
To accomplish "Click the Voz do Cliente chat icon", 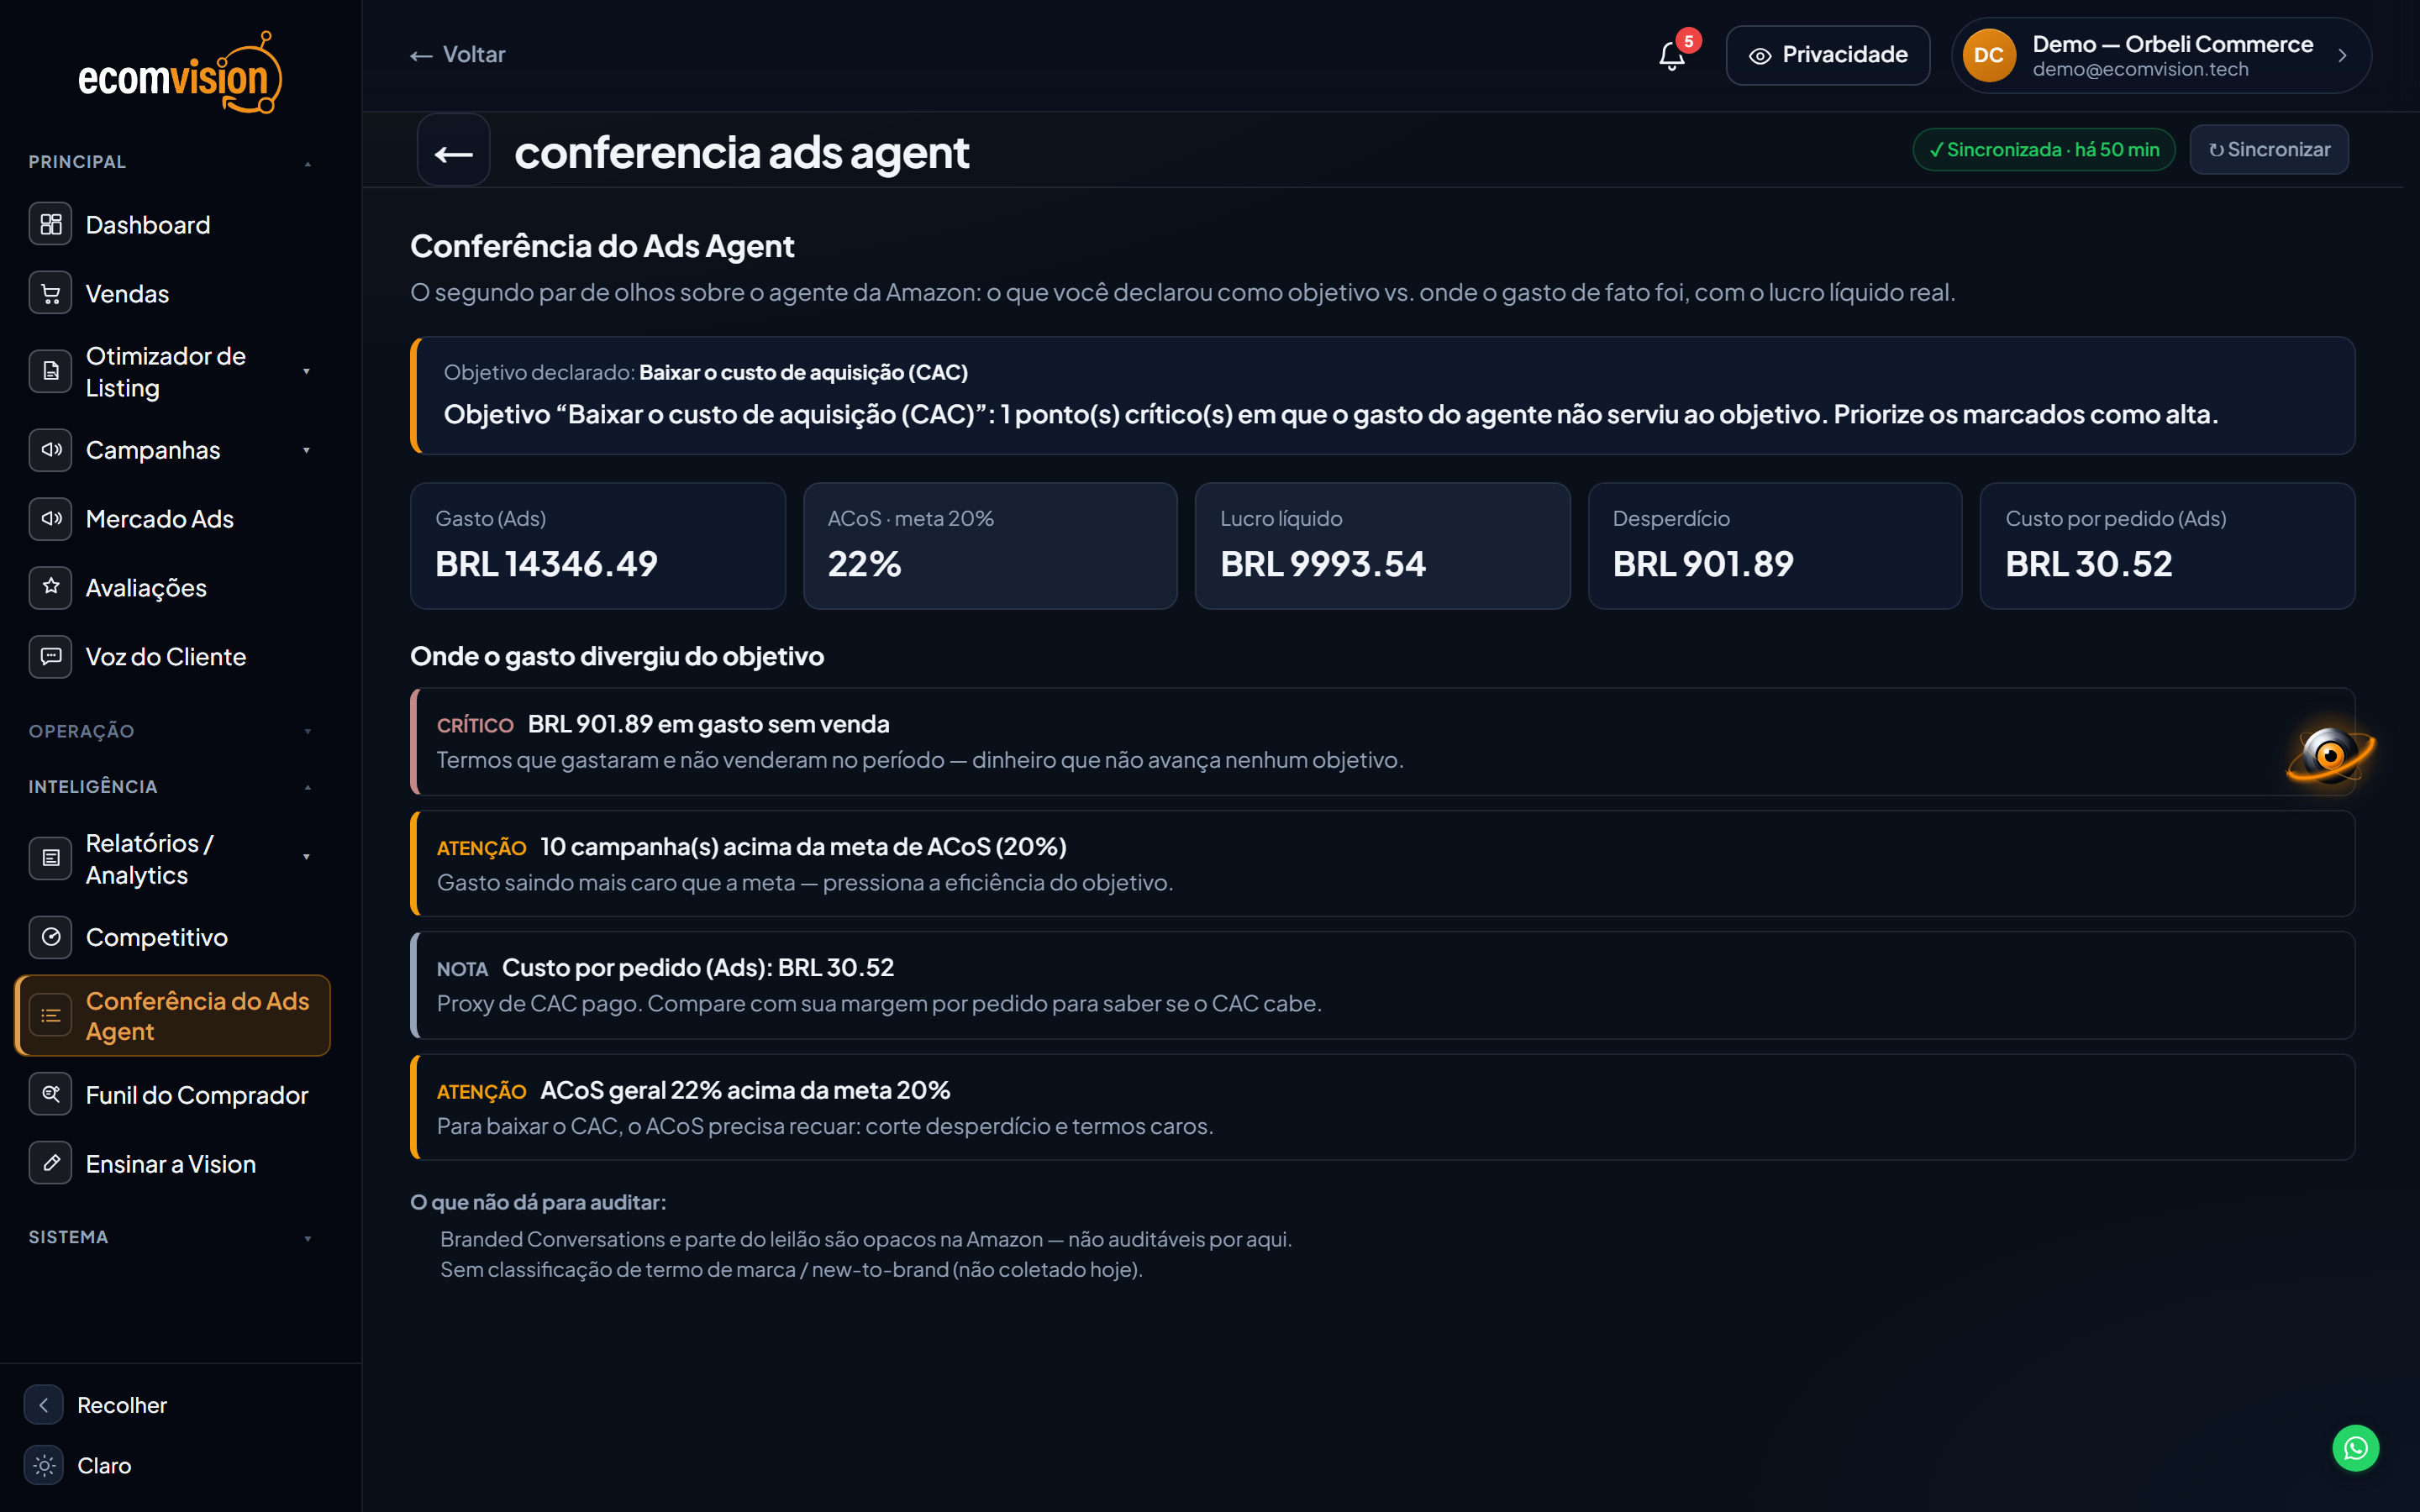I will (50, 657).
